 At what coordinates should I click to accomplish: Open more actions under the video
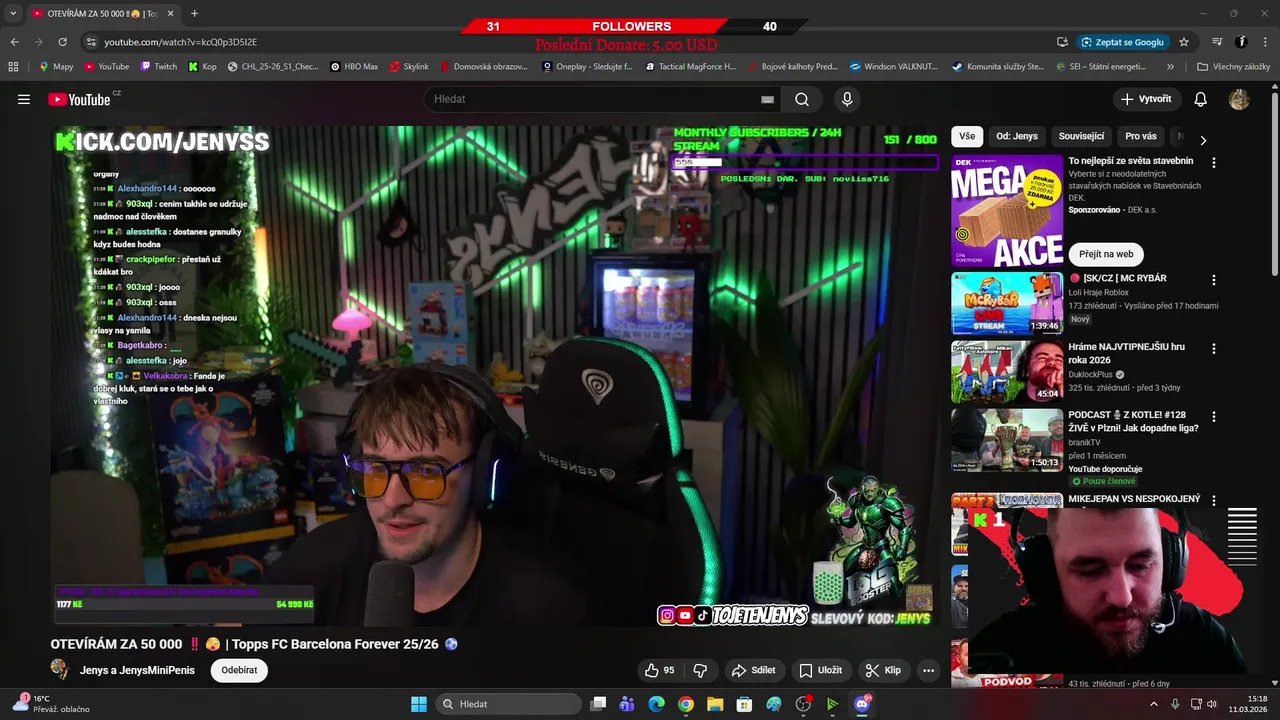[928, 670]
